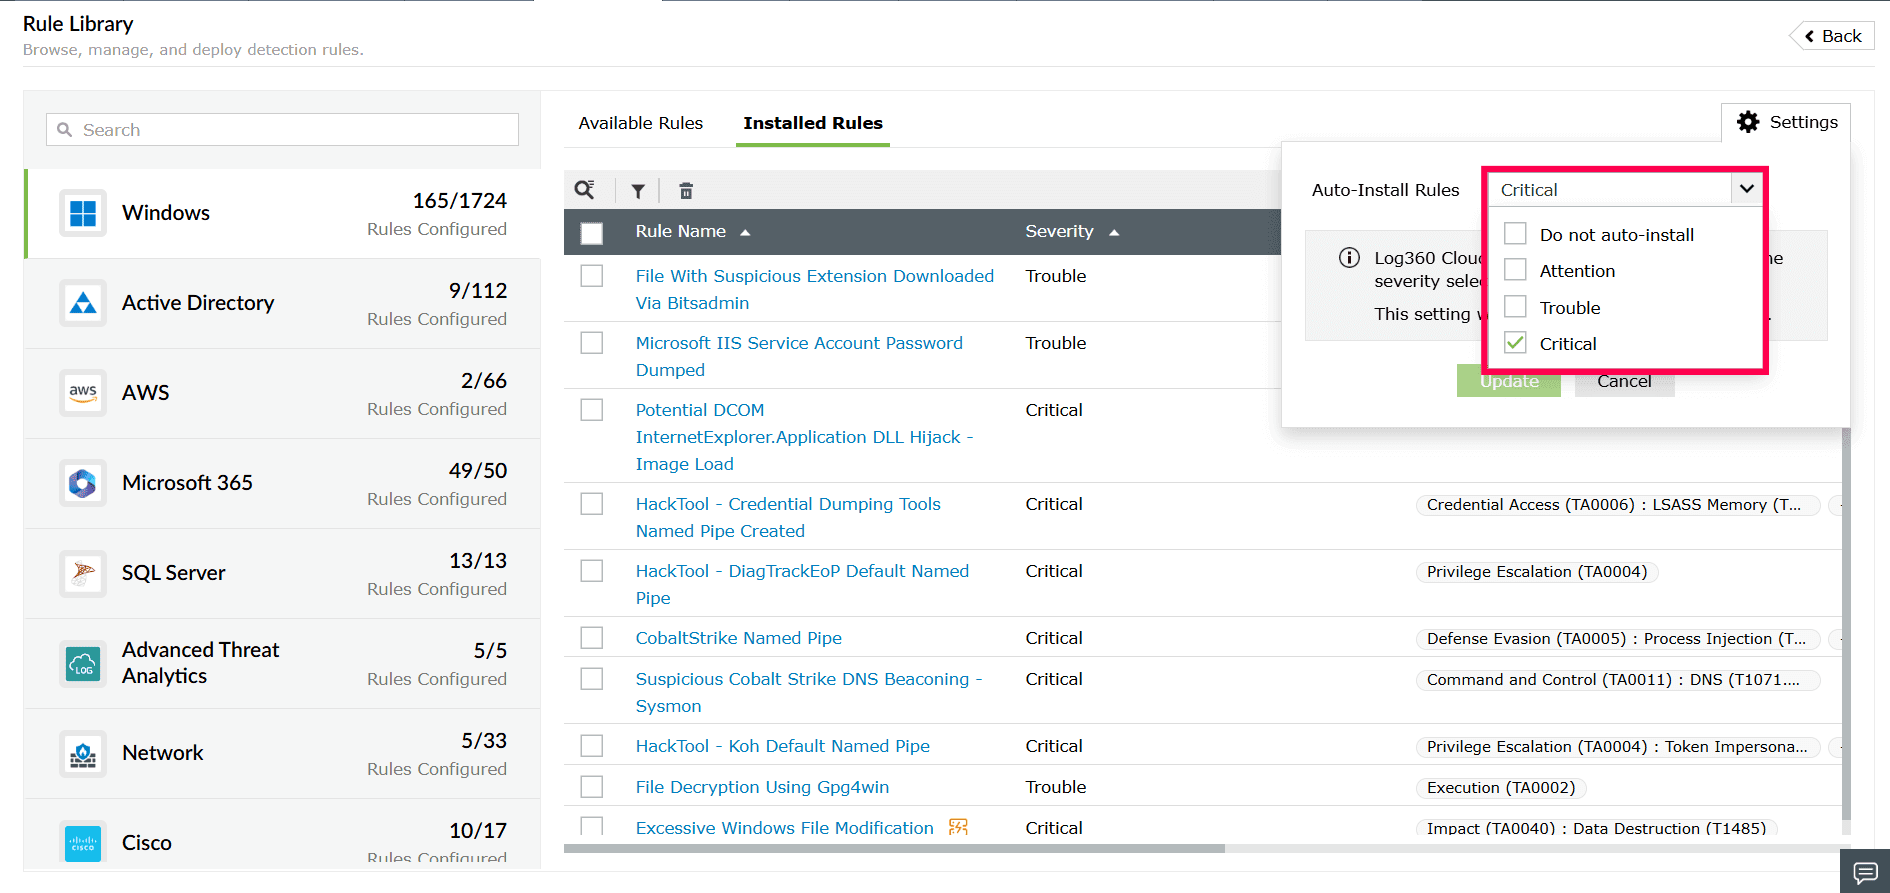Open the AWS rules category
The height and width of the screenshot is (893, 1890).
click(283, 393)
